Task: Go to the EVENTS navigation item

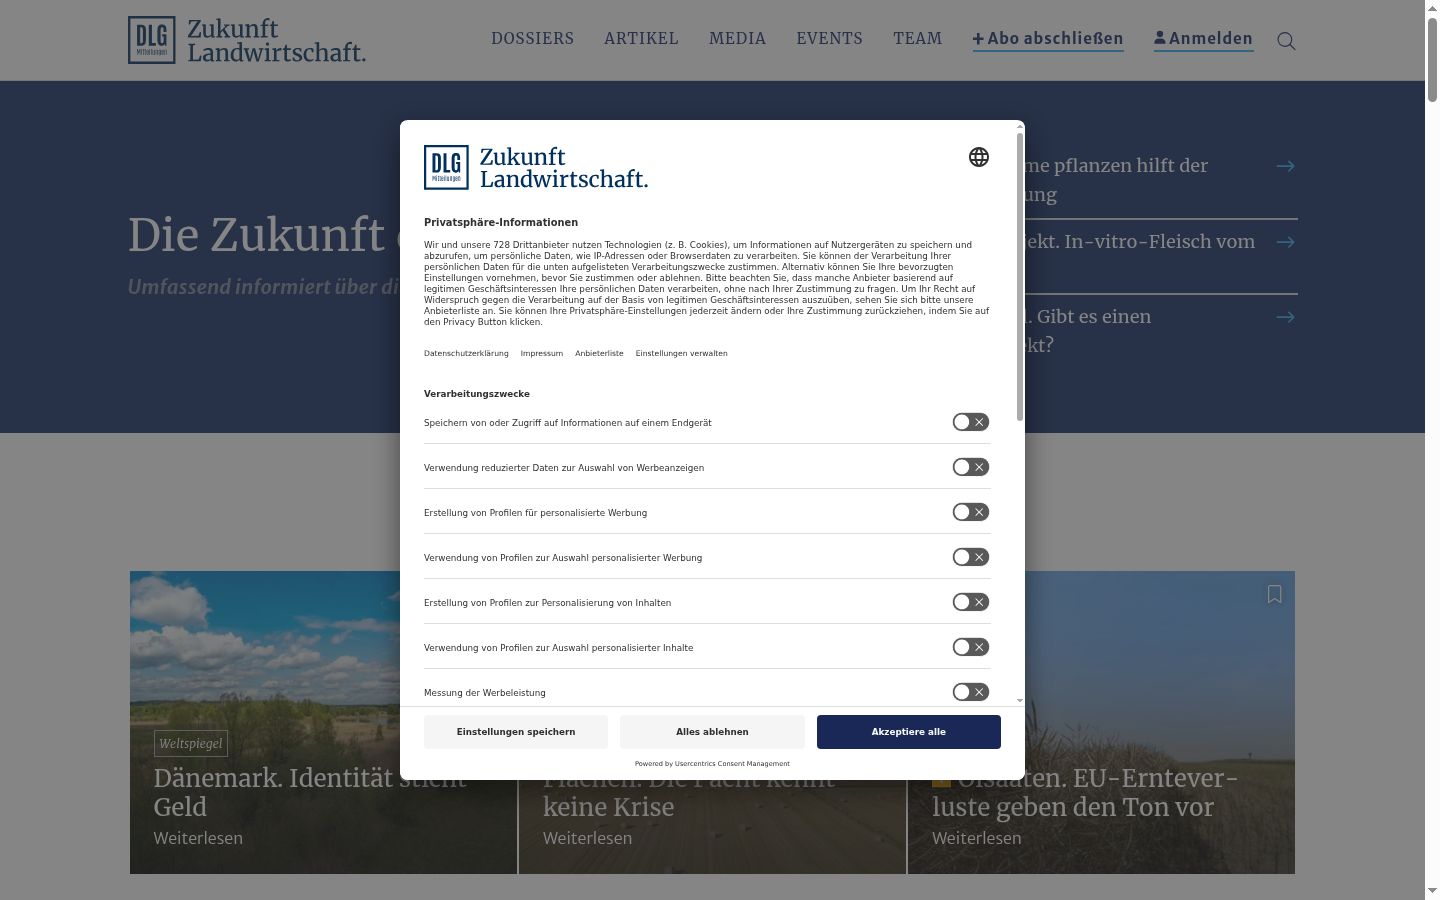Action: pos(829,38)
